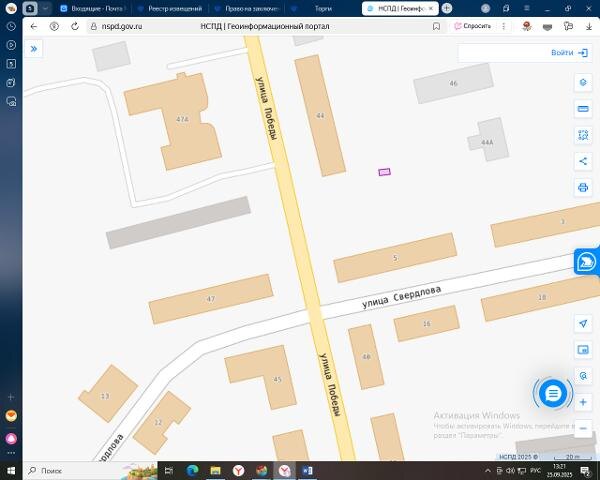Bookmark the page with bookmark icon
The height and width of the screenshot is (480, 600).
pos(436,26)
